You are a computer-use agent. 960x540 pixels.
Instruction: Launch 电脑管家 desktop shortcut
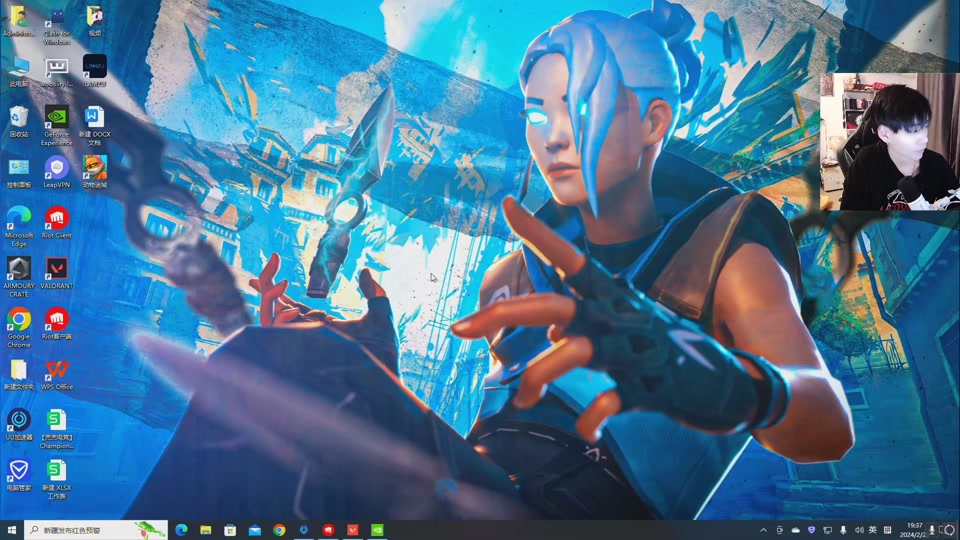tap(19, 476)
